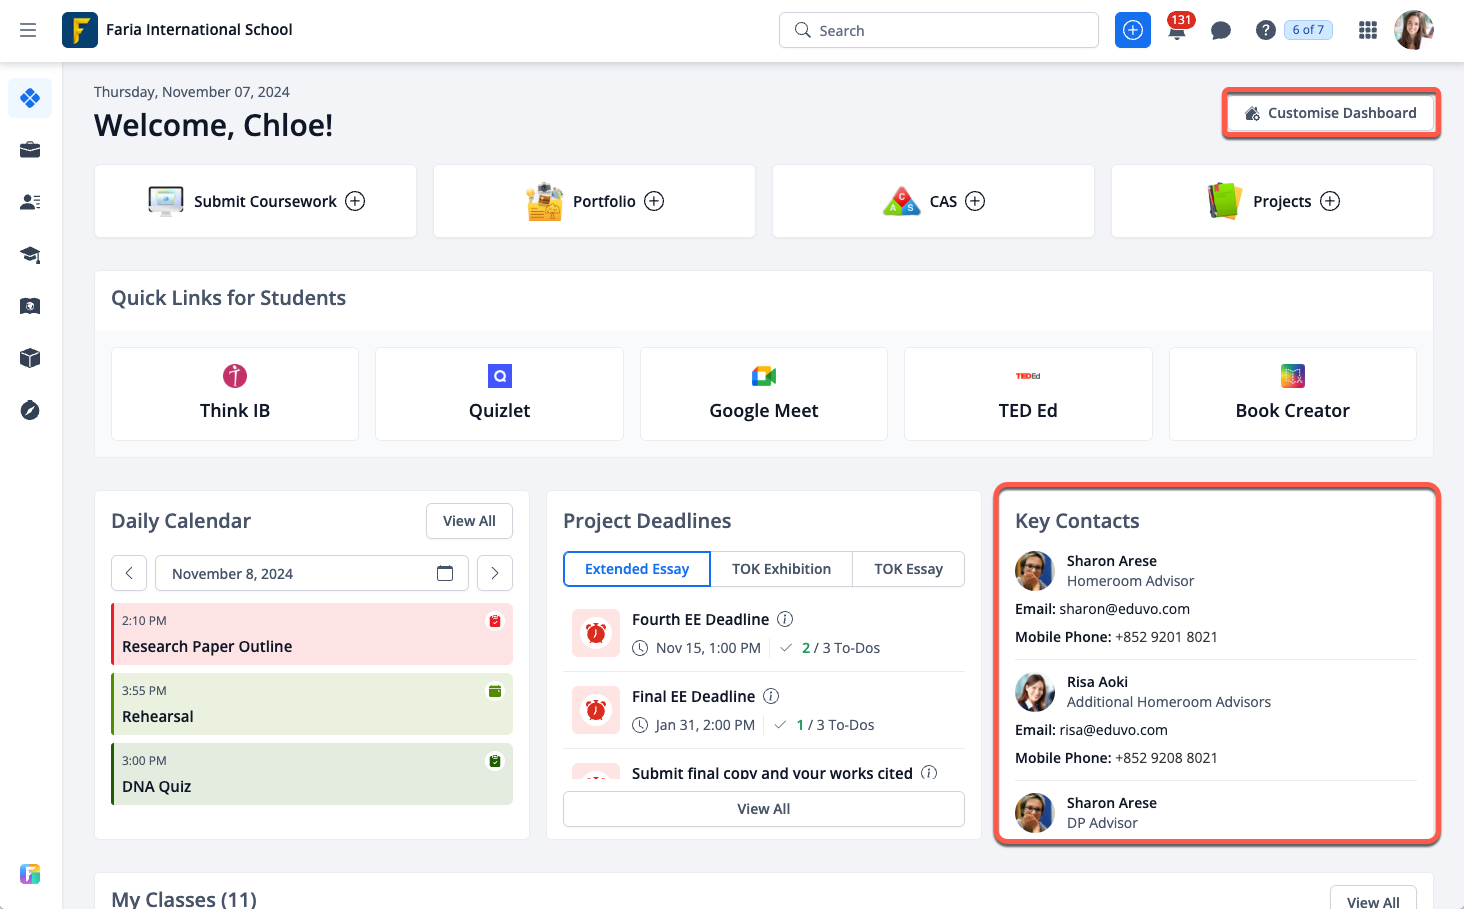
Task: Switch to the TOK Exhibition tab
Action: coord(781,569)
